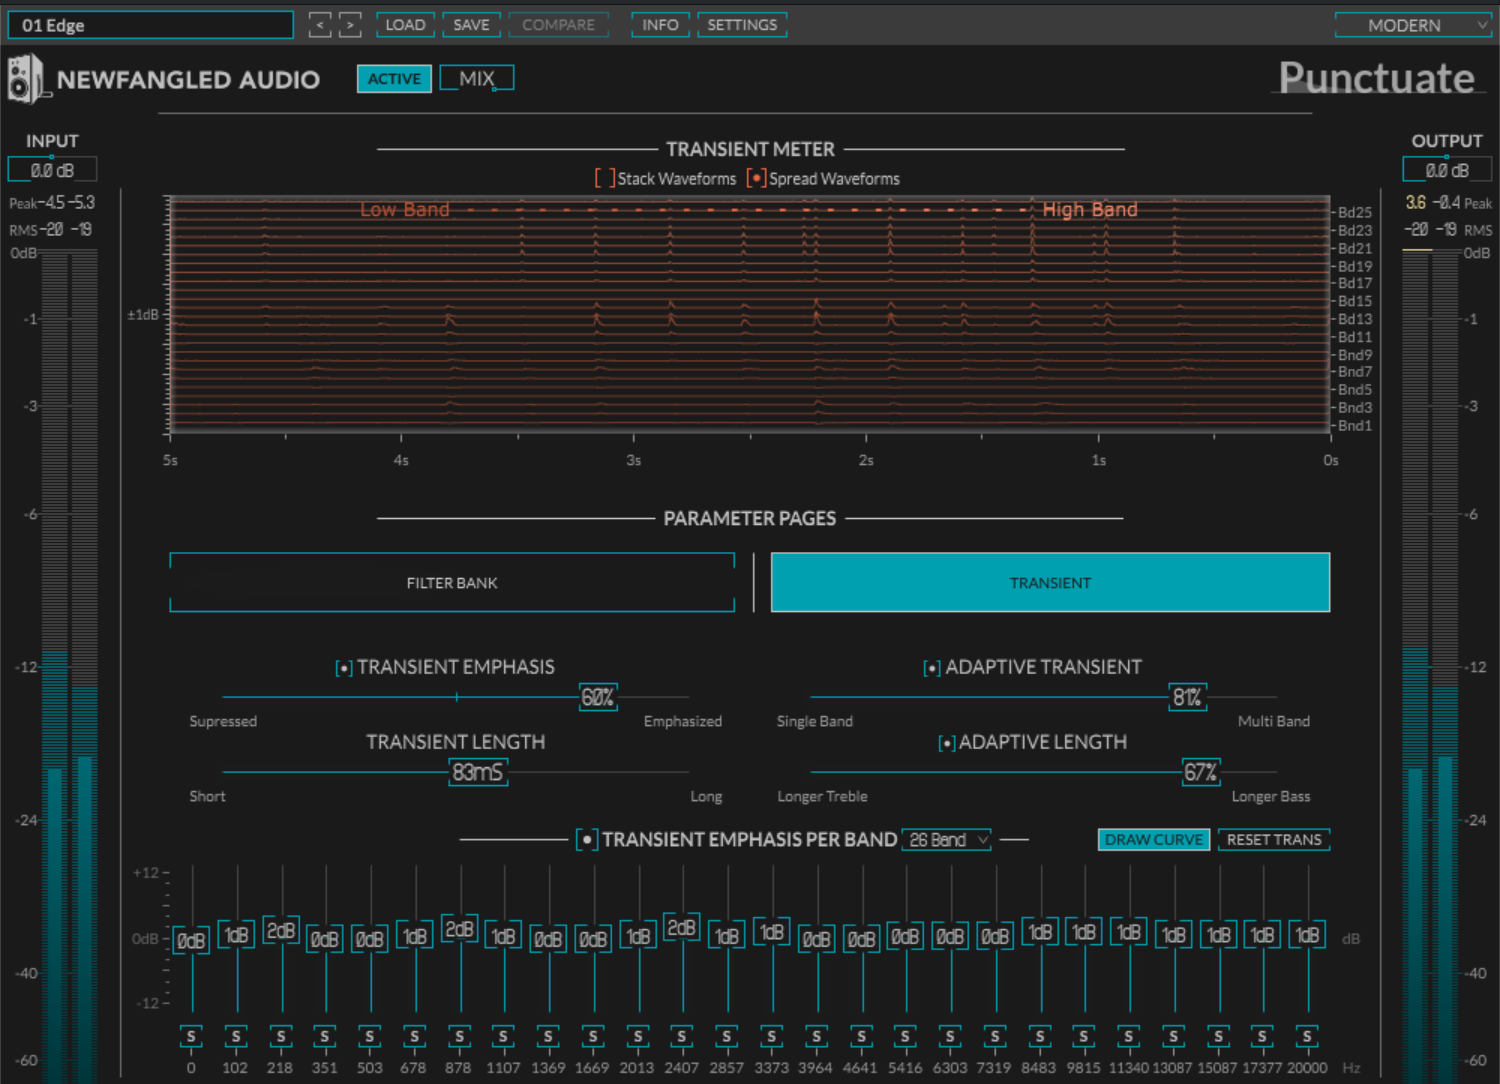Click the LOAD button
This screenshot has width=1500, height=1084.
405,25
